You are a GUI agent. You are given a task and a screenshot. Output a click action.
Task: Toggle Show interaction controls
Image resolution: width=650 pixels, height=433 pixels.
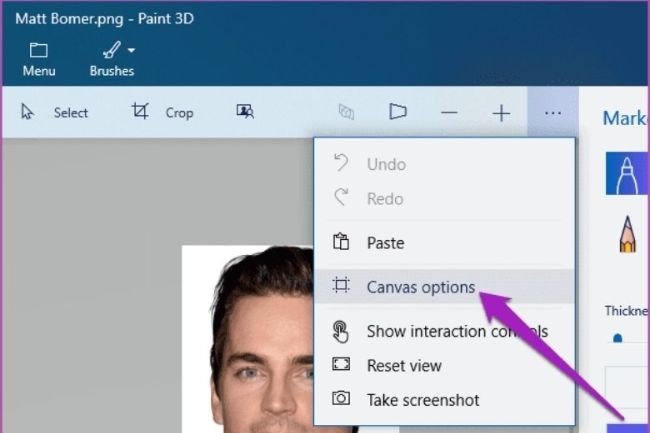456,331
